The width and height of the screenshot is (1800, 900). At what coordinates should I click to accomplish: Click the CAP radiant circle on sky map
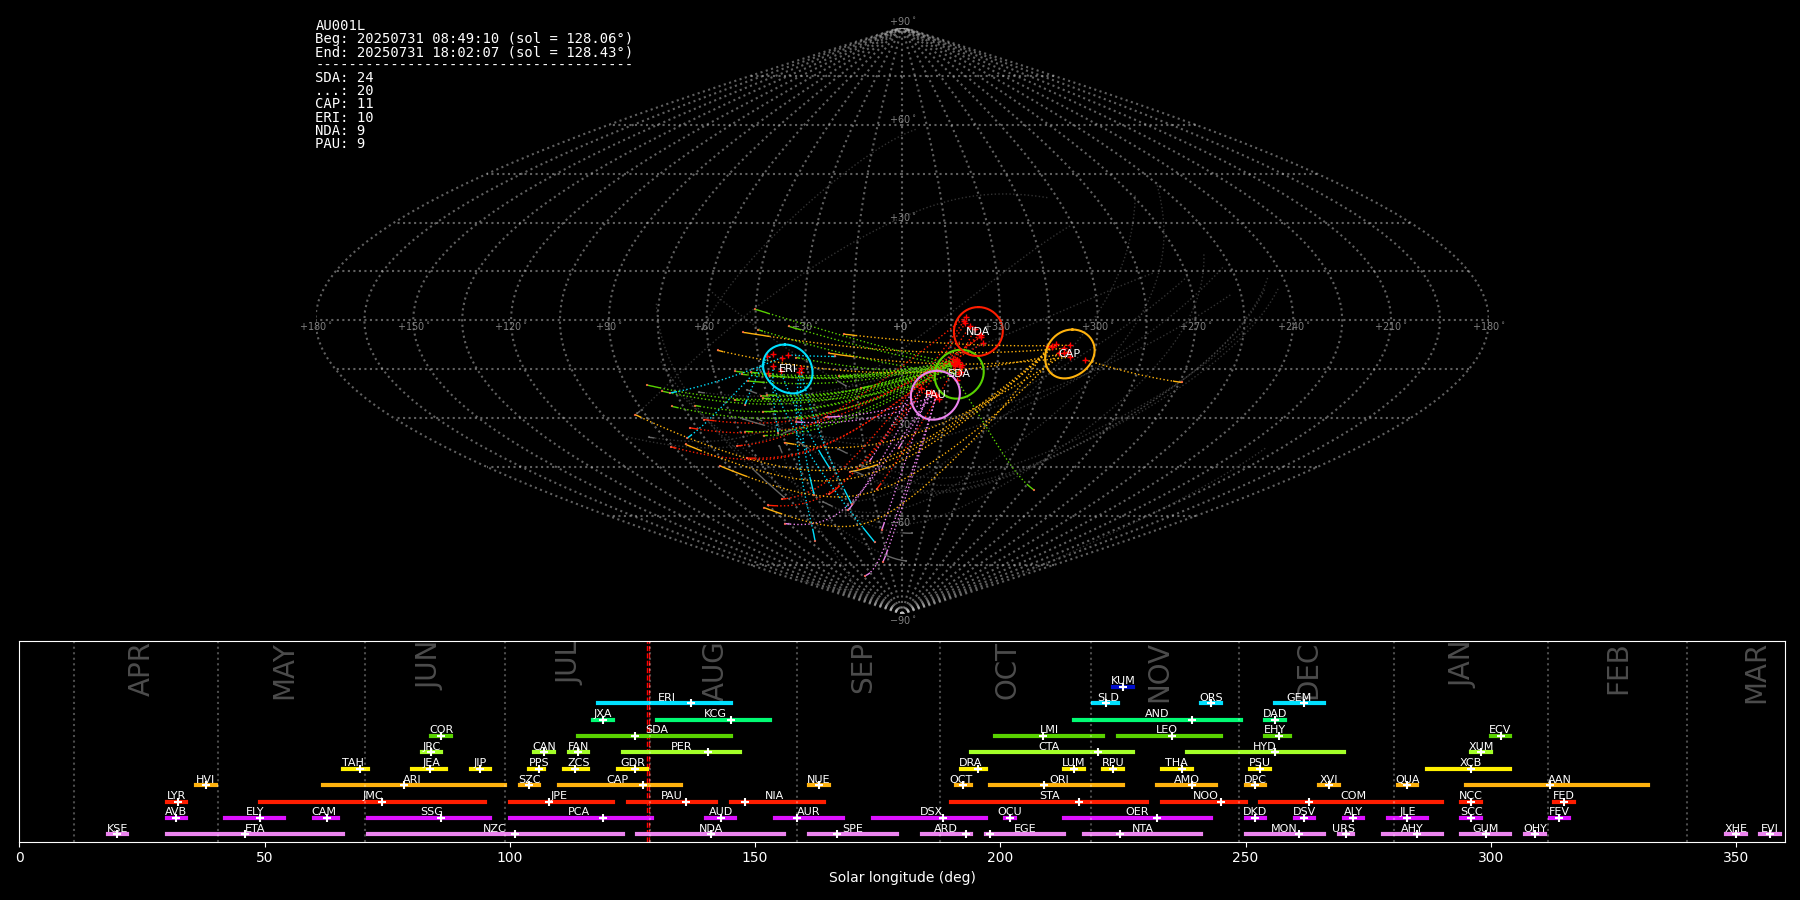[1070, 353]
